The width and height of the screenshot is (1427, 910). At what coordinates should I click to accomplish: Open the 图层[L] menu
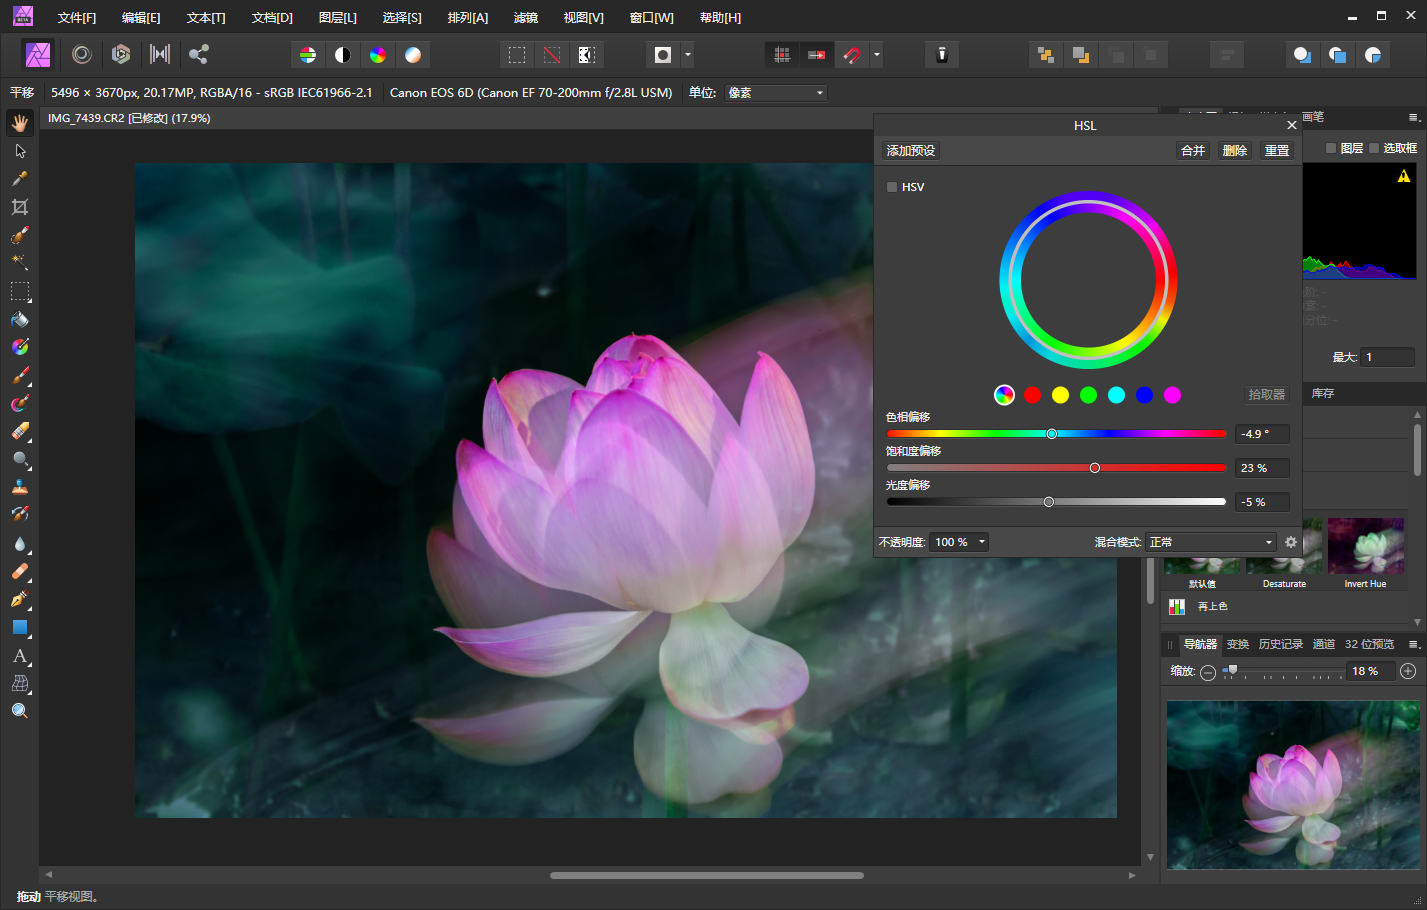click(x=337, y=18)
